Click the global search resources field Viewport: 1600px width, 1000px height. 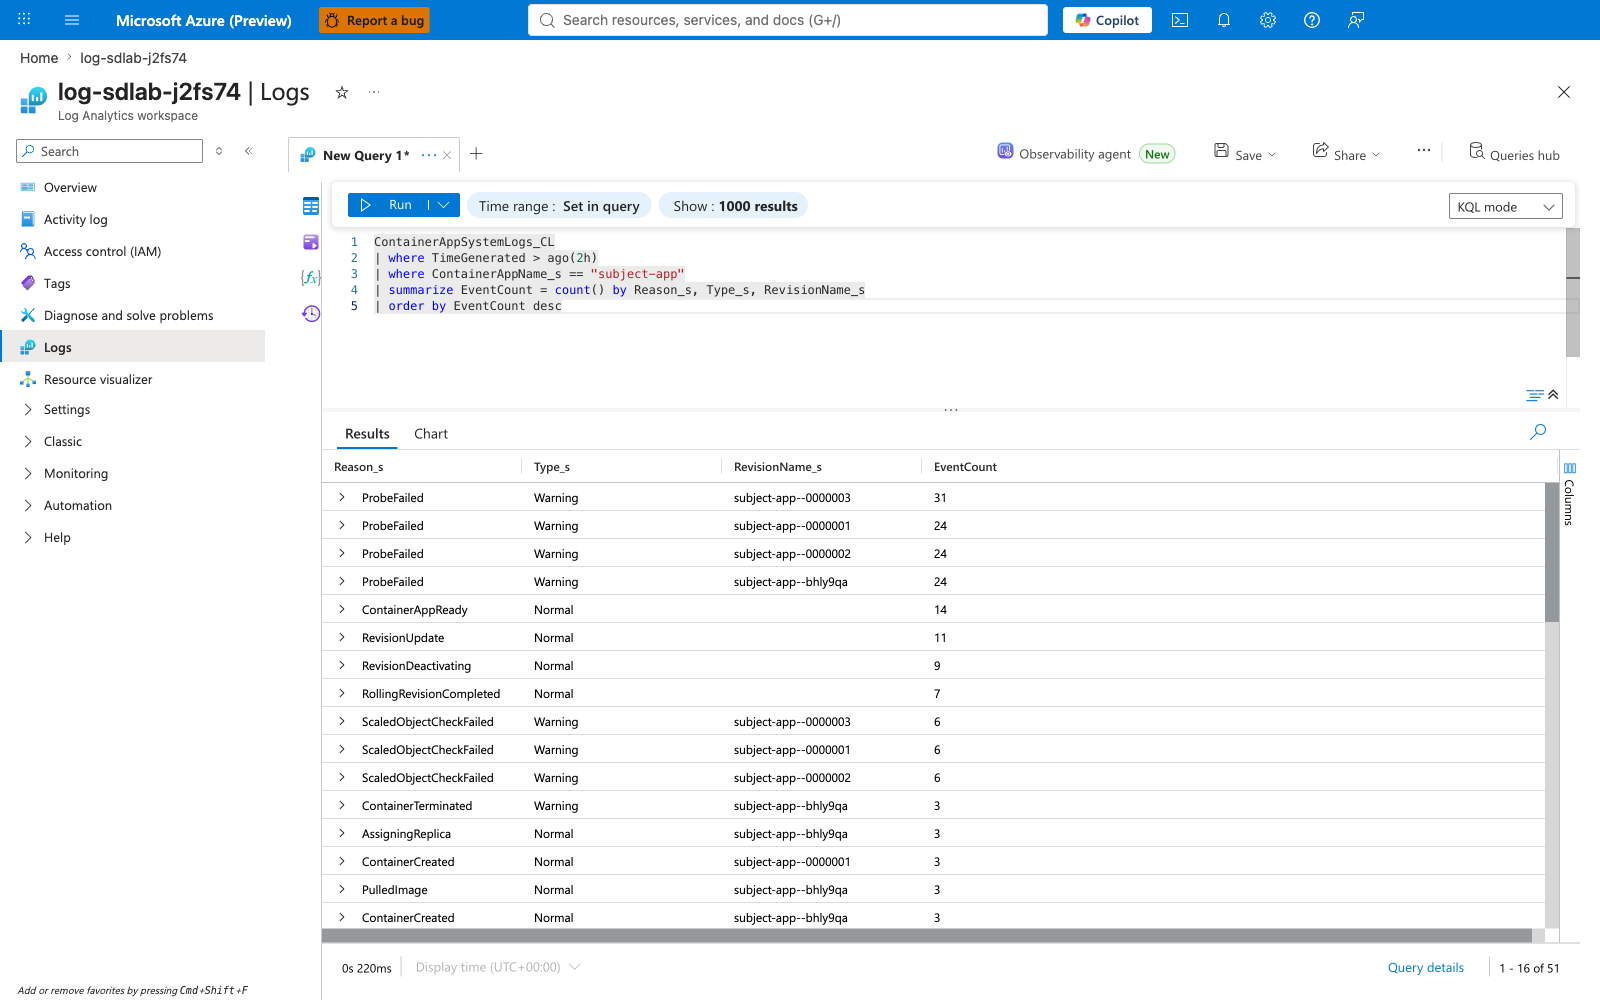point(788,20)
